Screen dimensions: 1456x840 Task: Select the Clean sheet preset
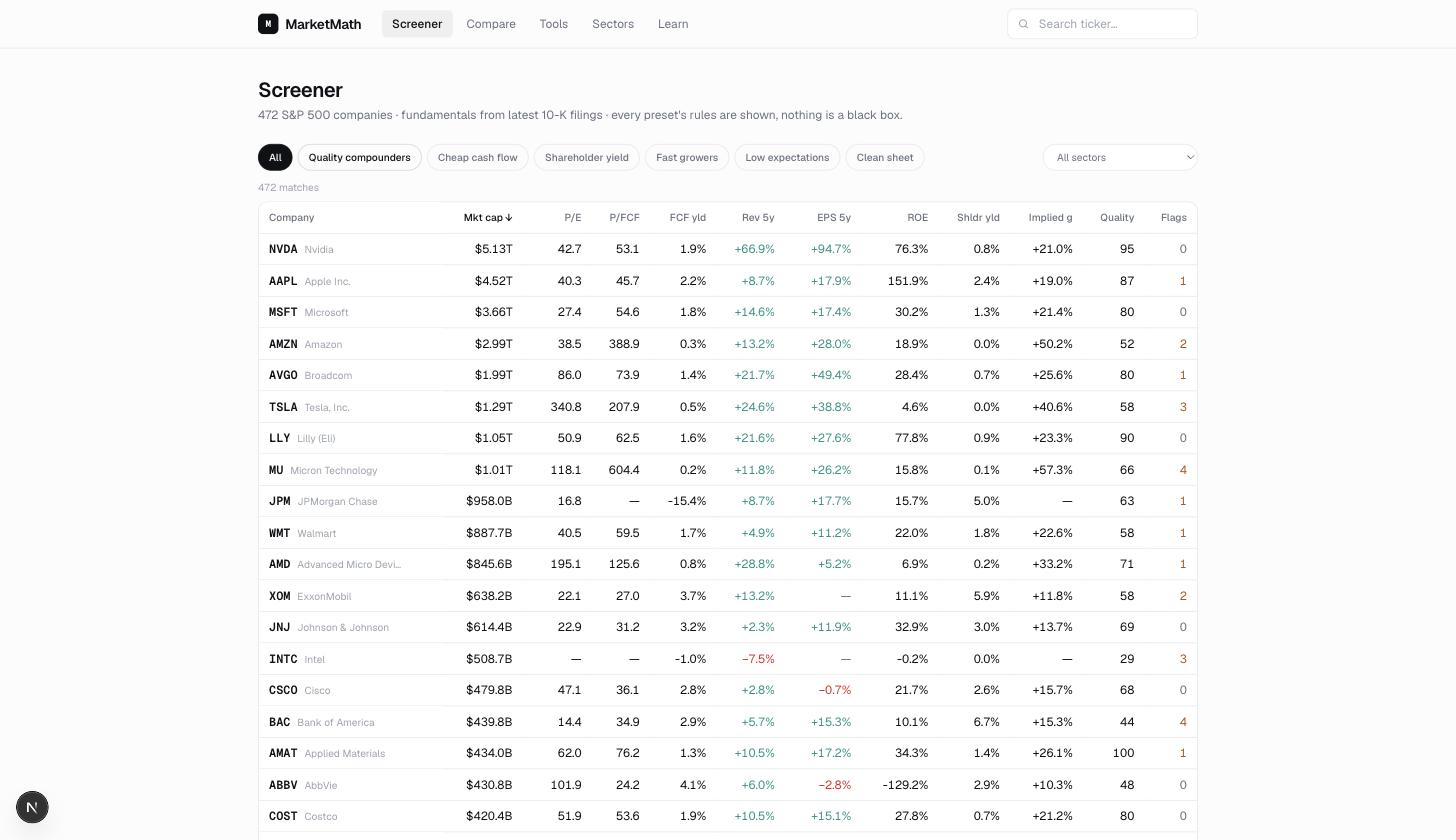click(x=885, y=157)
